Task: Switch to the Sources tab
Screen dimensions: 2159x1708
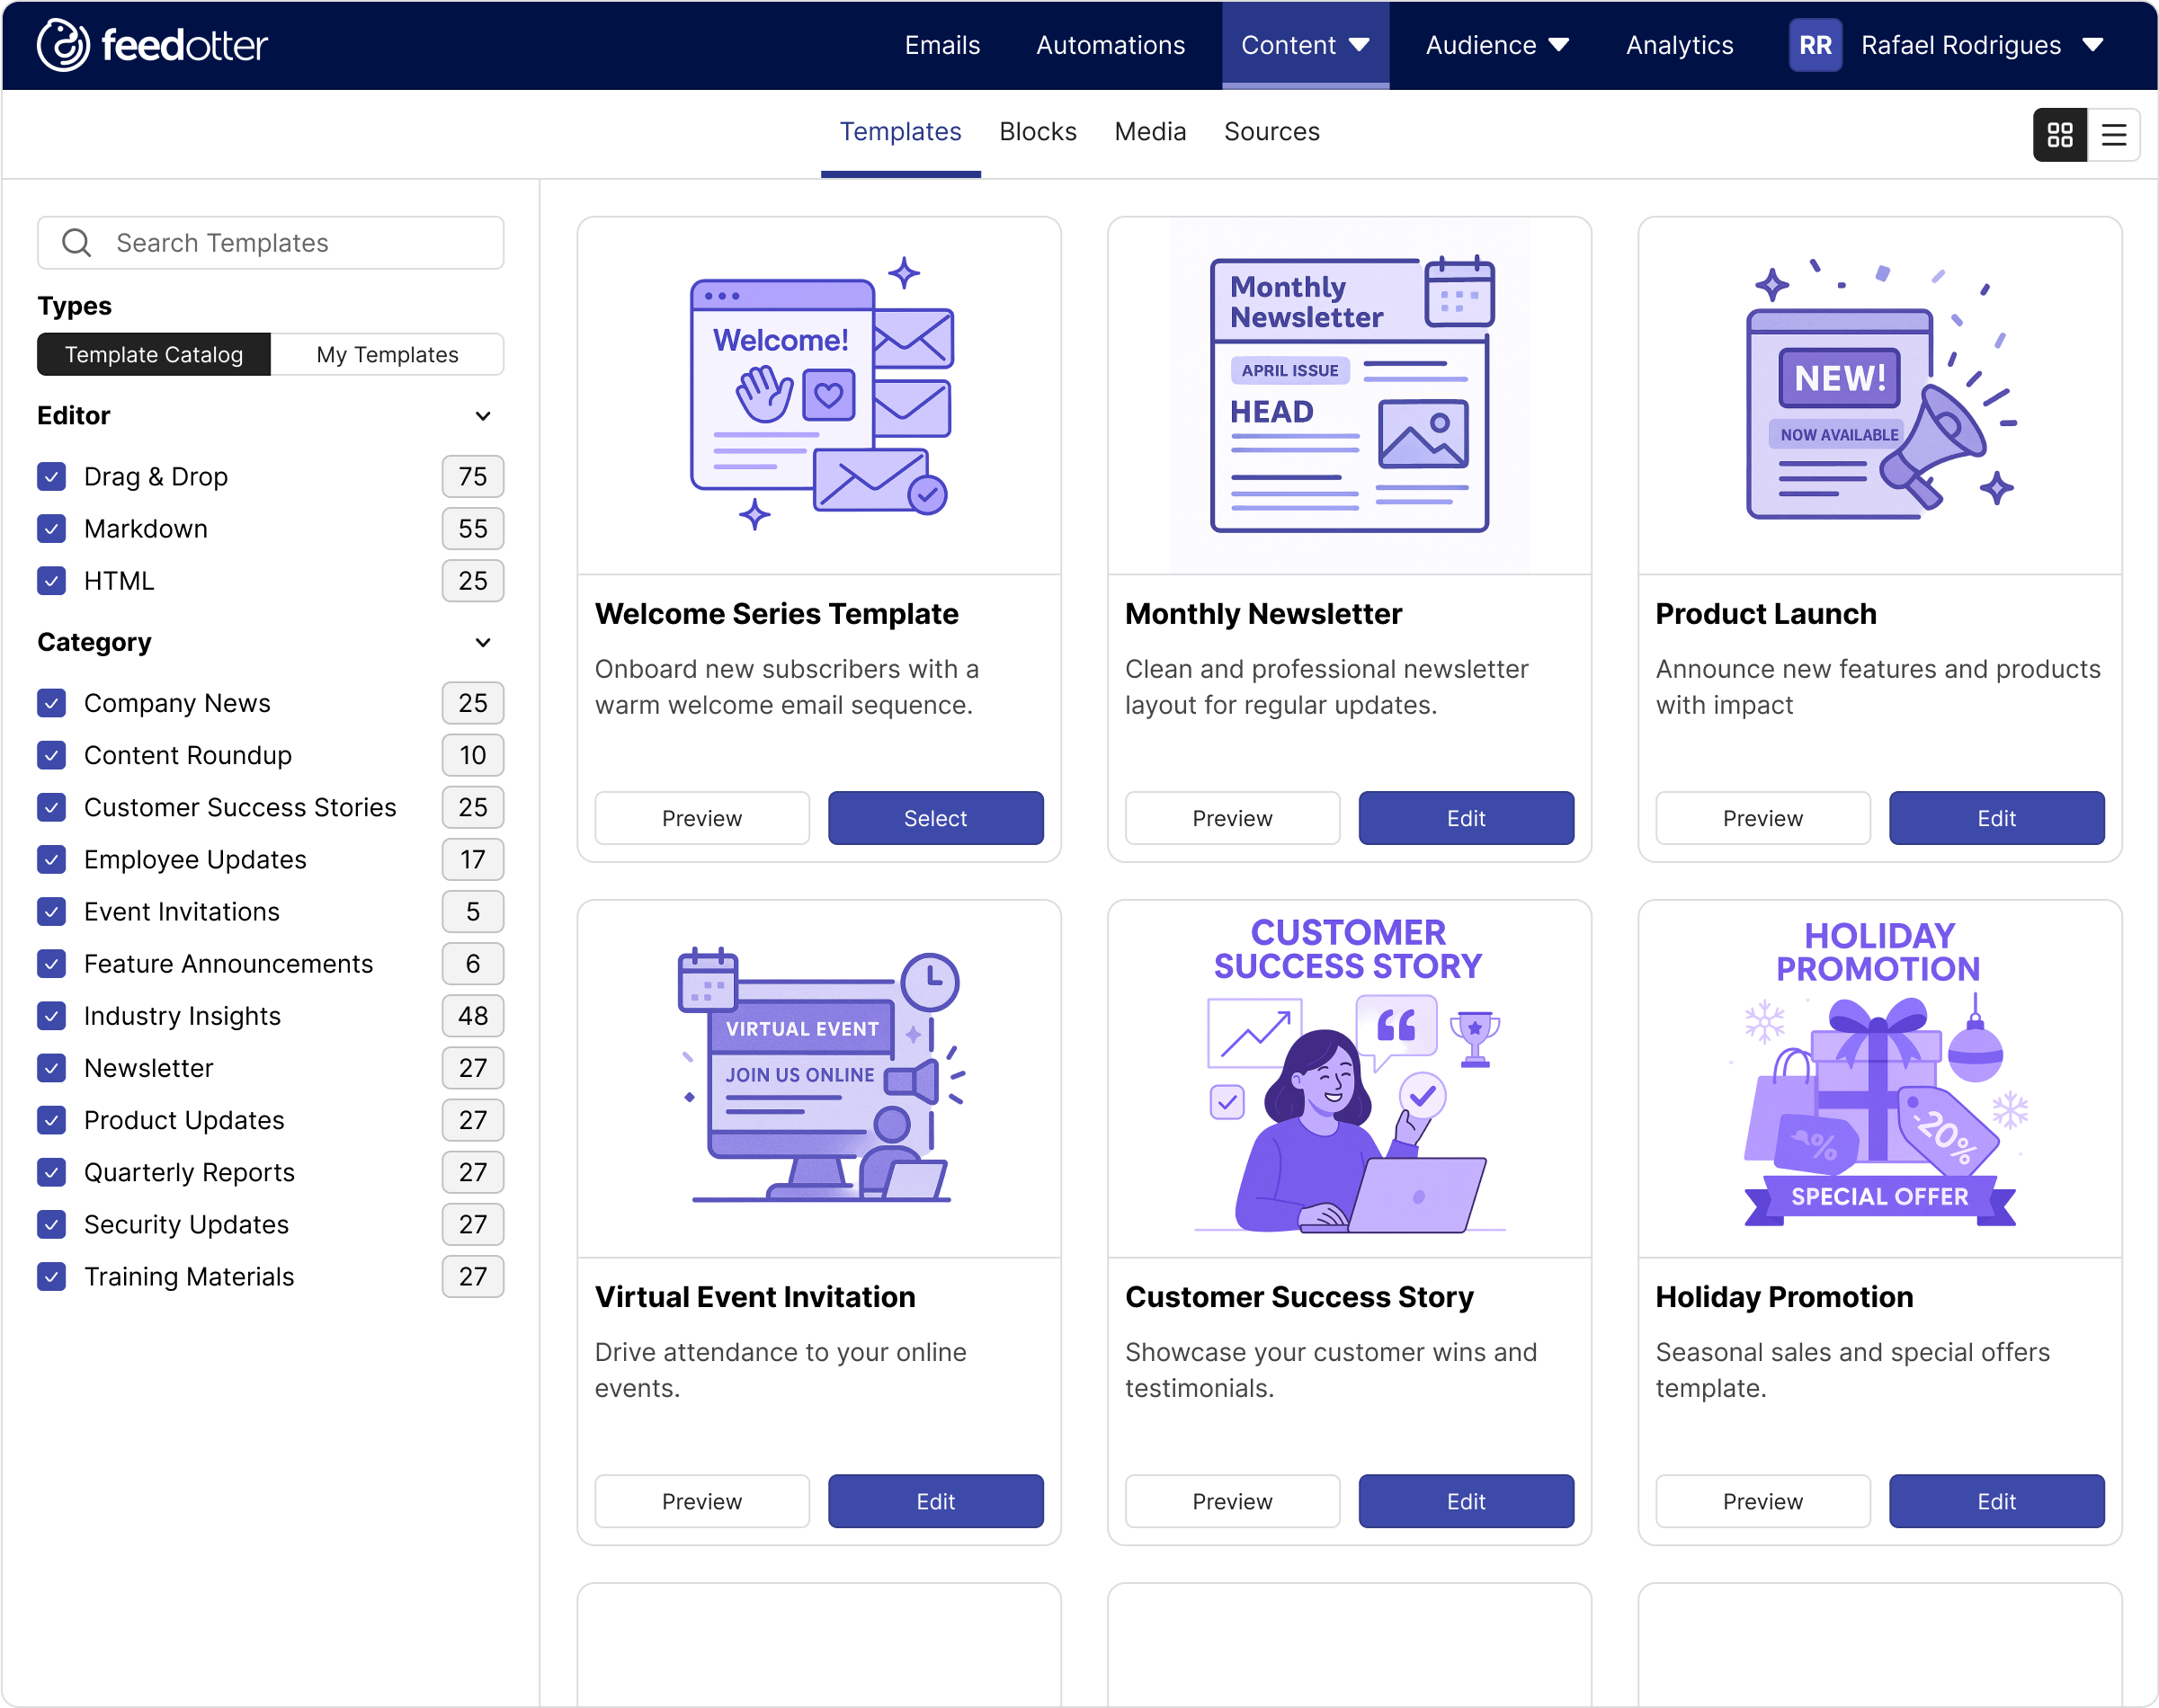Action: coord(1271,132)
